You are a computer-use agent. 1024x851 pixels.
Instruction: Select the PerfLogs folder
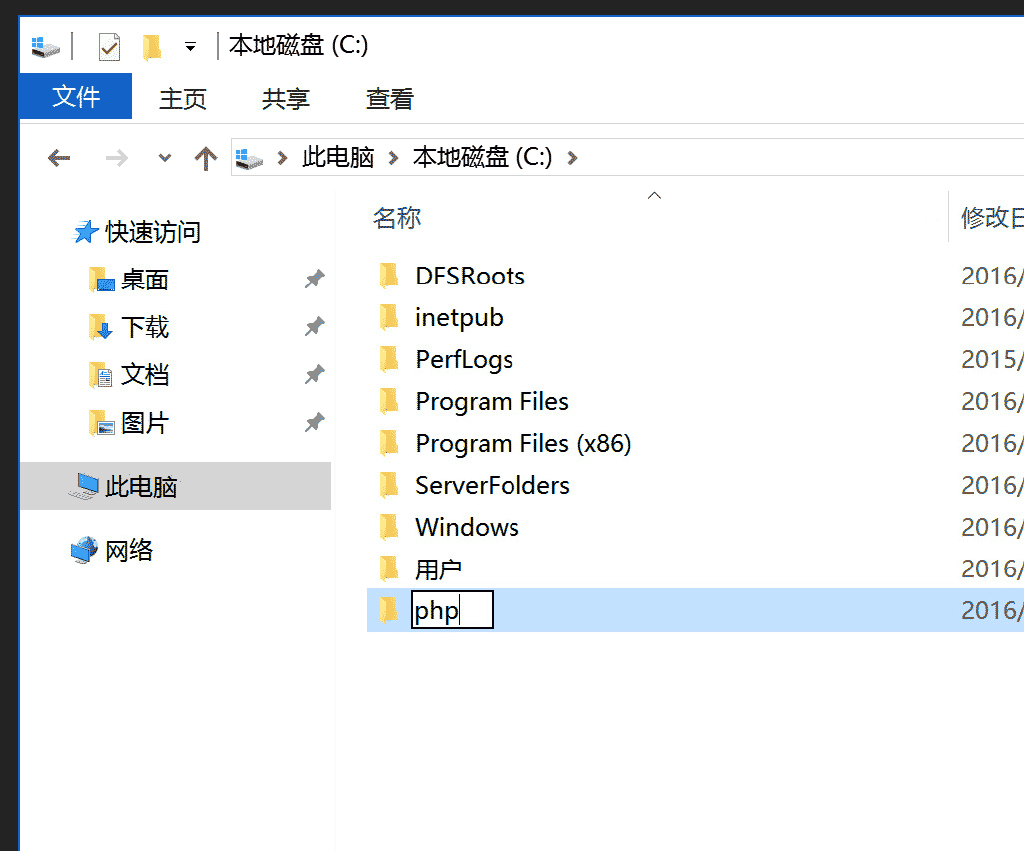pyautogui.click(x=464, y=360)
